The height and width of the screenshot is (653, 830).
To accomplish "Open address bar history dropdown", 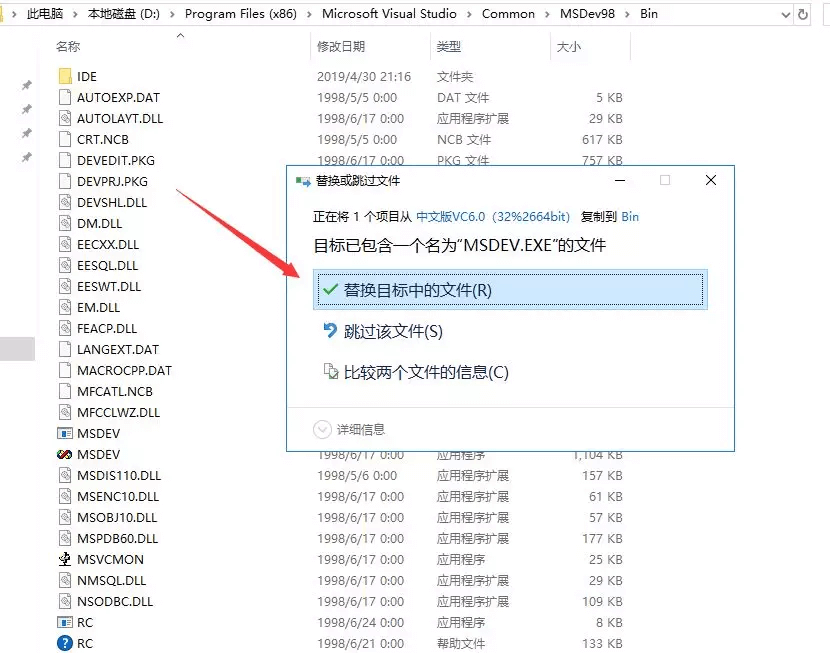I will click(786, 15).
